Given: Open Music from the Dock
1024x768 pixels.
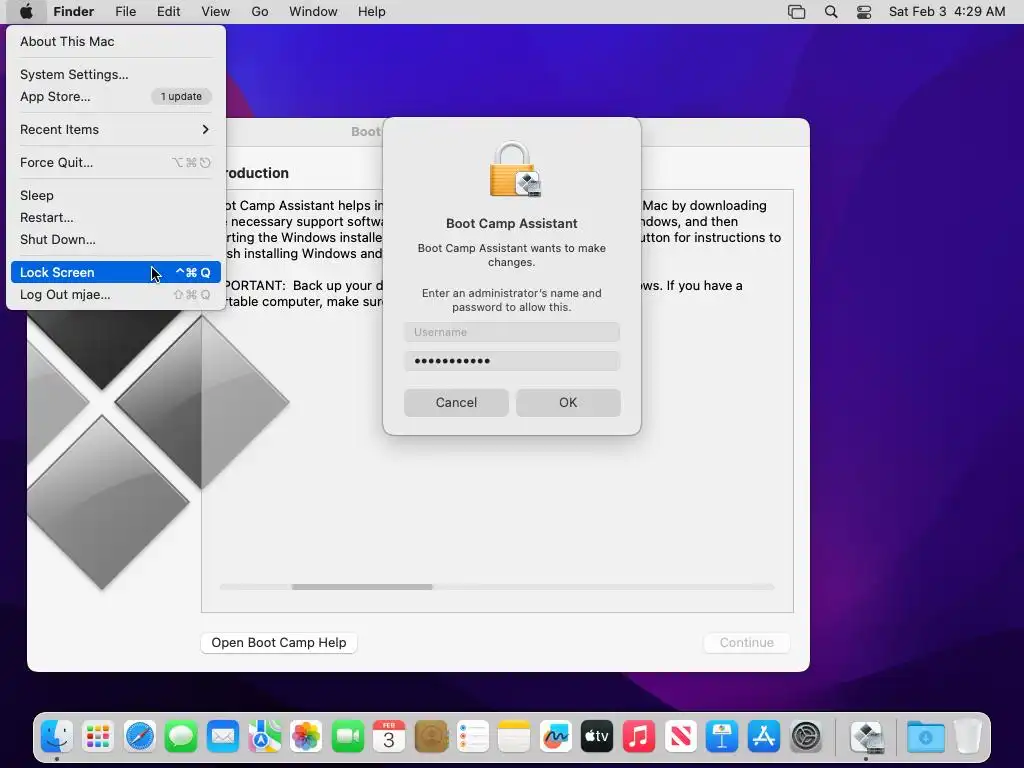Looking at the screenshot, I should [639, 737].
